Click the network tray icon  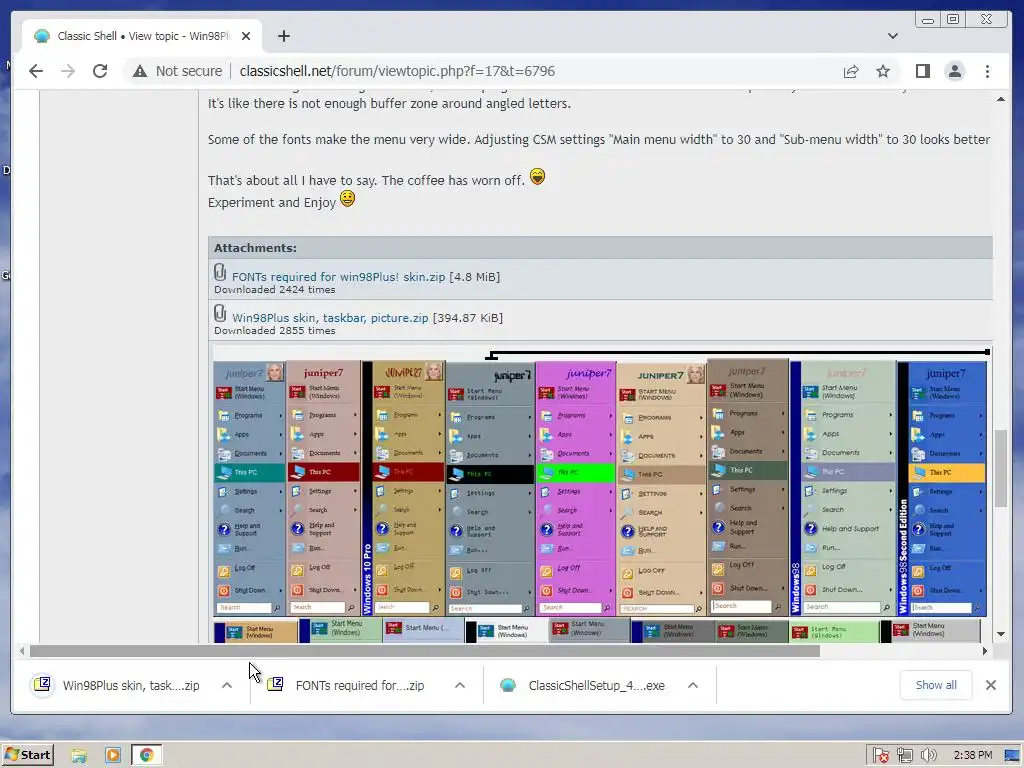pyautogui.click(x=904, y=756)
